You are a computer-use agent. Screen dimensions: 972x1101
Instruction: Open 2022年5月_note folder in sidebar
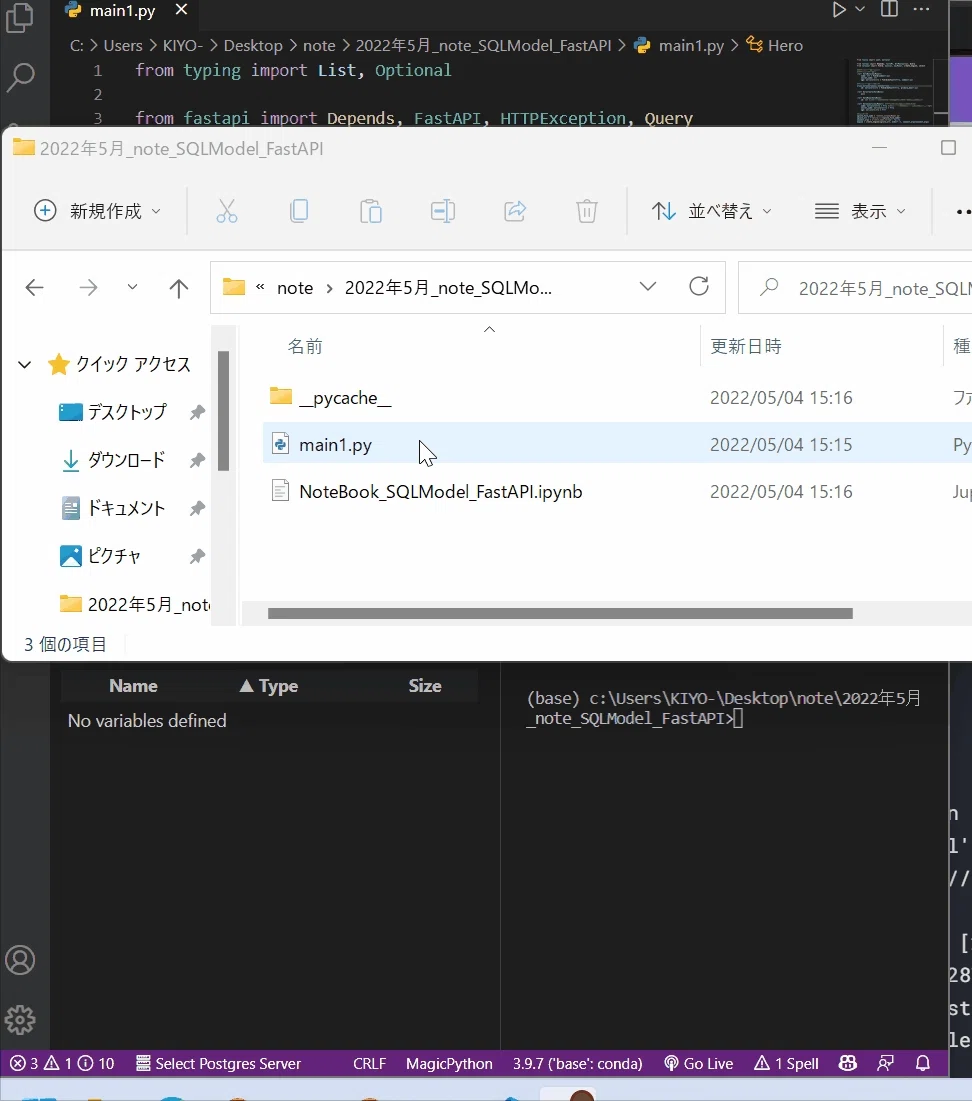pyautogui.click(x=134, y=604)
